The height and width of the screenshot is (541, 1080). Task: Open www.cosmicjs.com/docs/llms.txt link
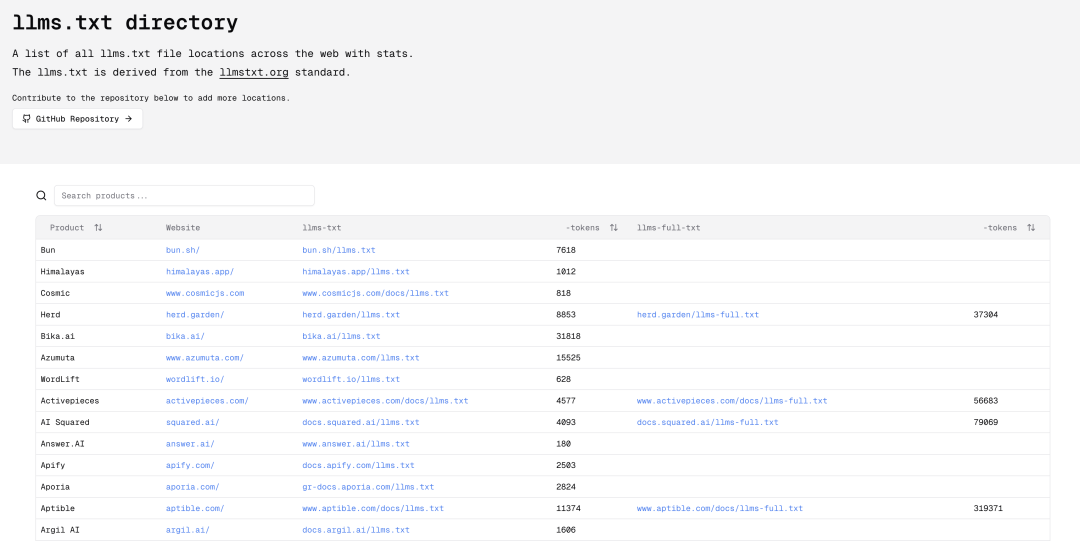pyautogui.click(x=375, y=293)
